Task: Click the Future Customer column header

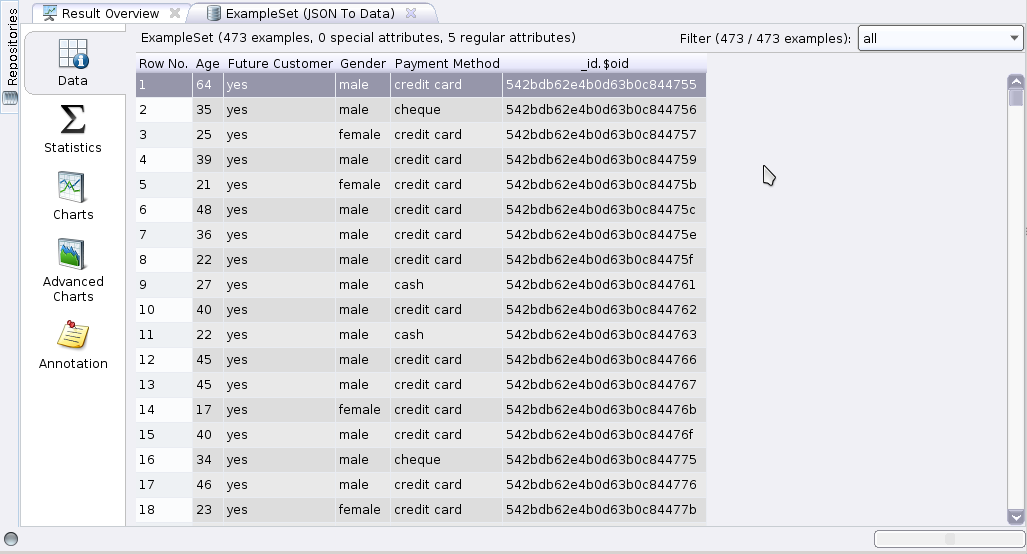Action: [x=280, y=63]
